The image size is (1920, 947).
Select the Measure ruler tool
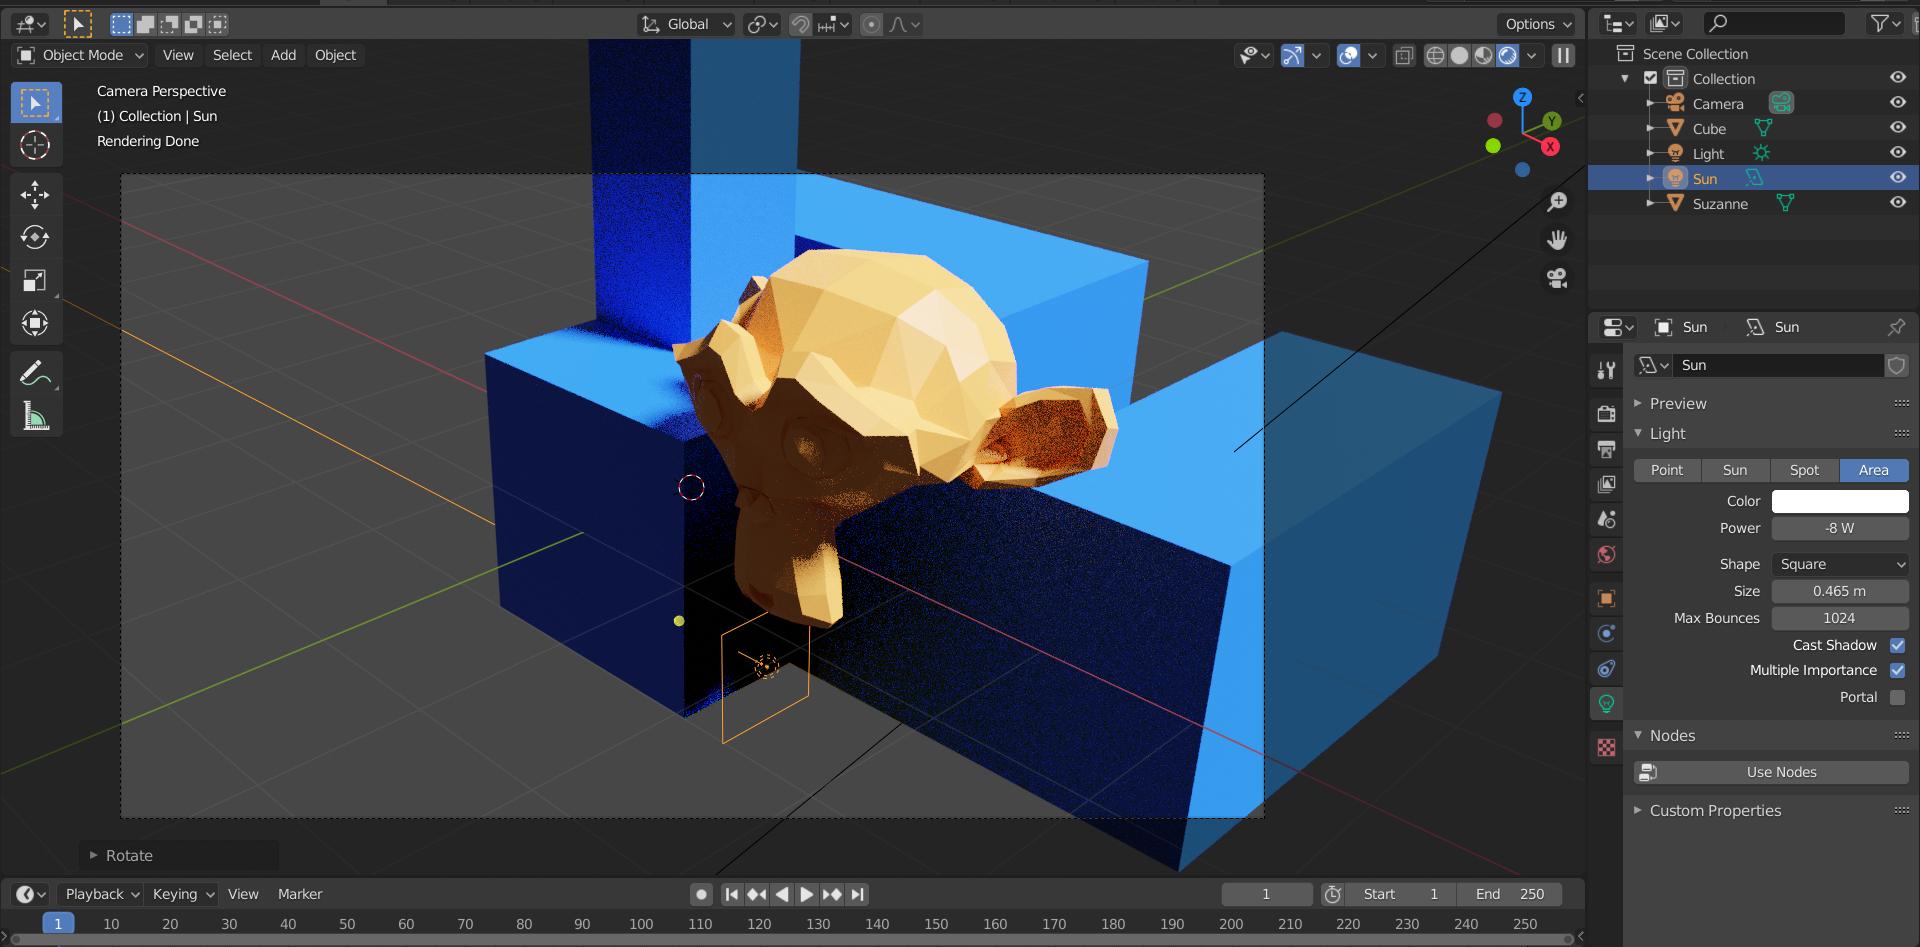36,416
